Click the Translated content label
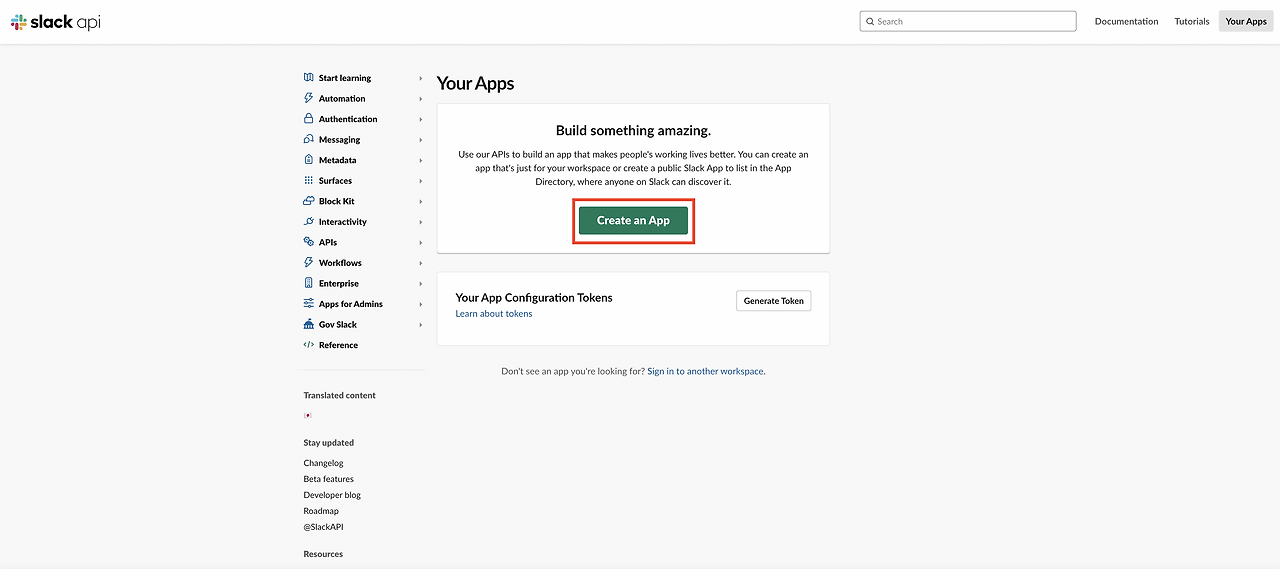Screen dimensions: 1280x569 [x=340, y=395]
